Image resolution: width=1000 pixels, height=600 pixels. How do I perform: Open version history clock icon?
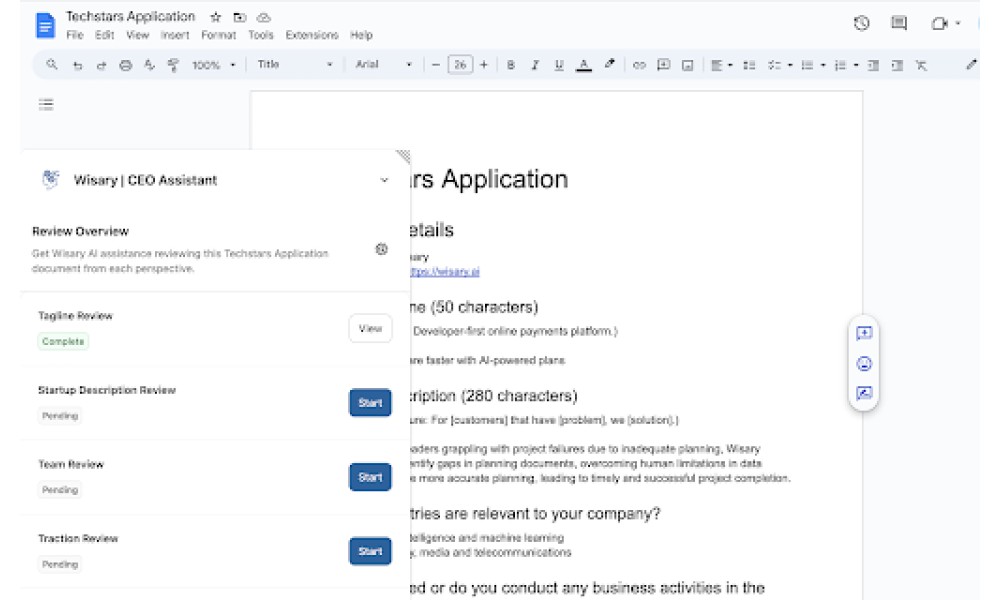(862, 24)
